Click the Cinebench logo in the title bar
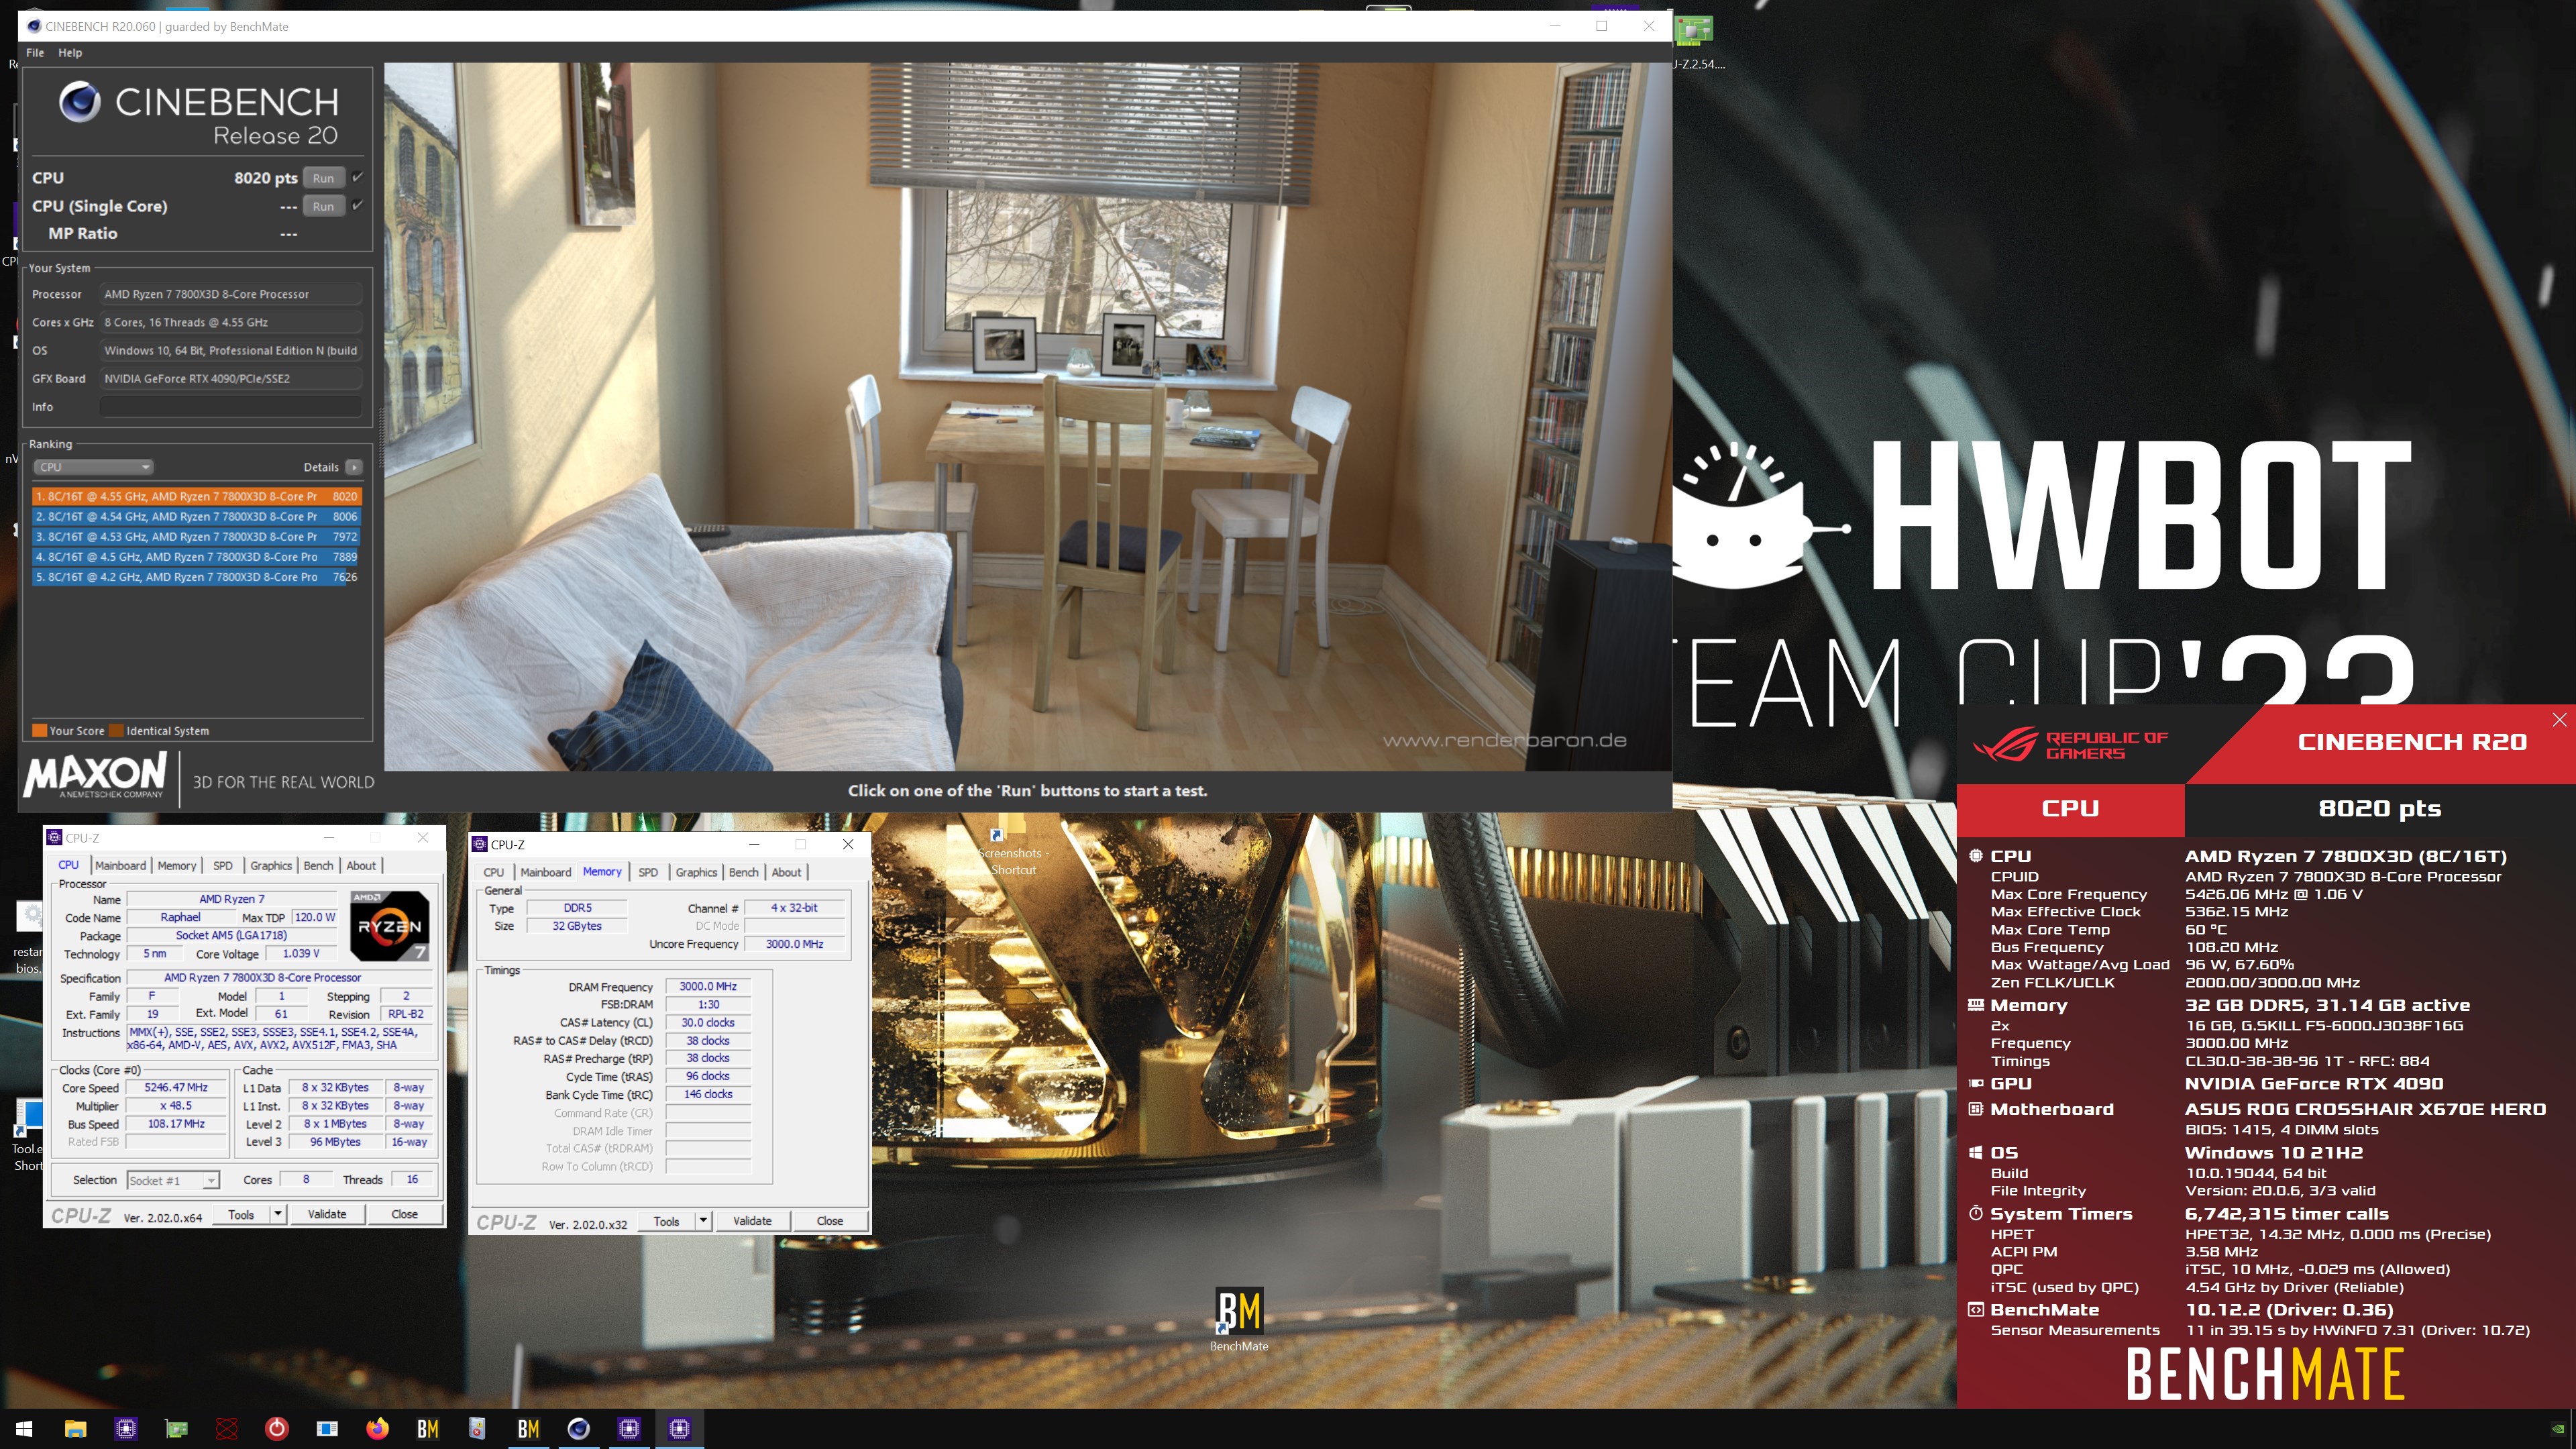2576x1449 pixels. (x=34, y=26)
